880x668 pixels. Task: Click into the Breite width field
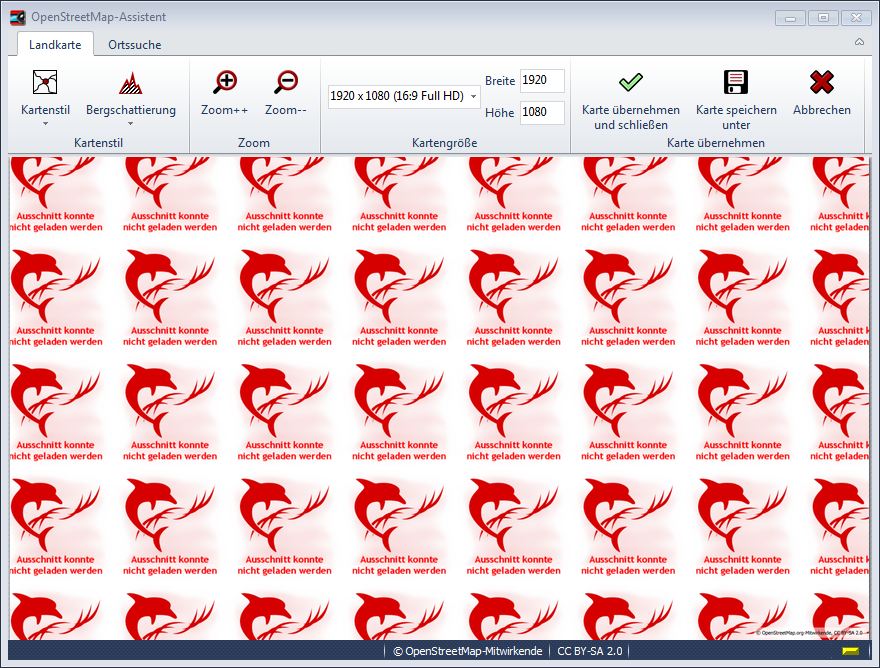542,81
